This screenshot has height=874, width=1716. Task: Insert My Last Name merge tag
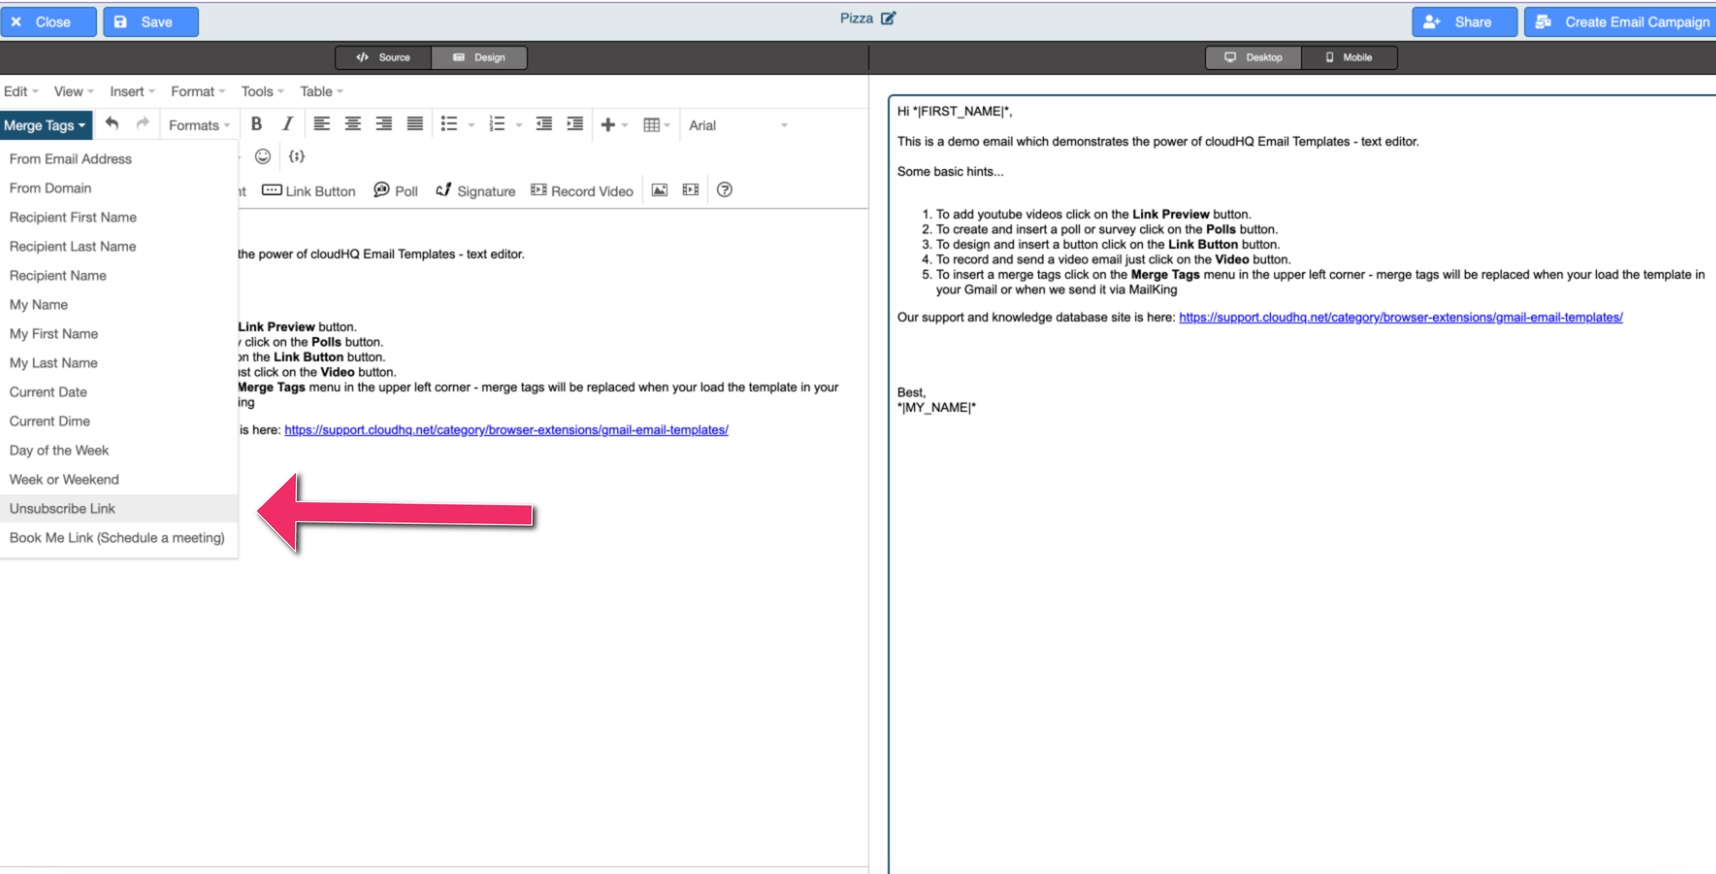click(119, 362)
